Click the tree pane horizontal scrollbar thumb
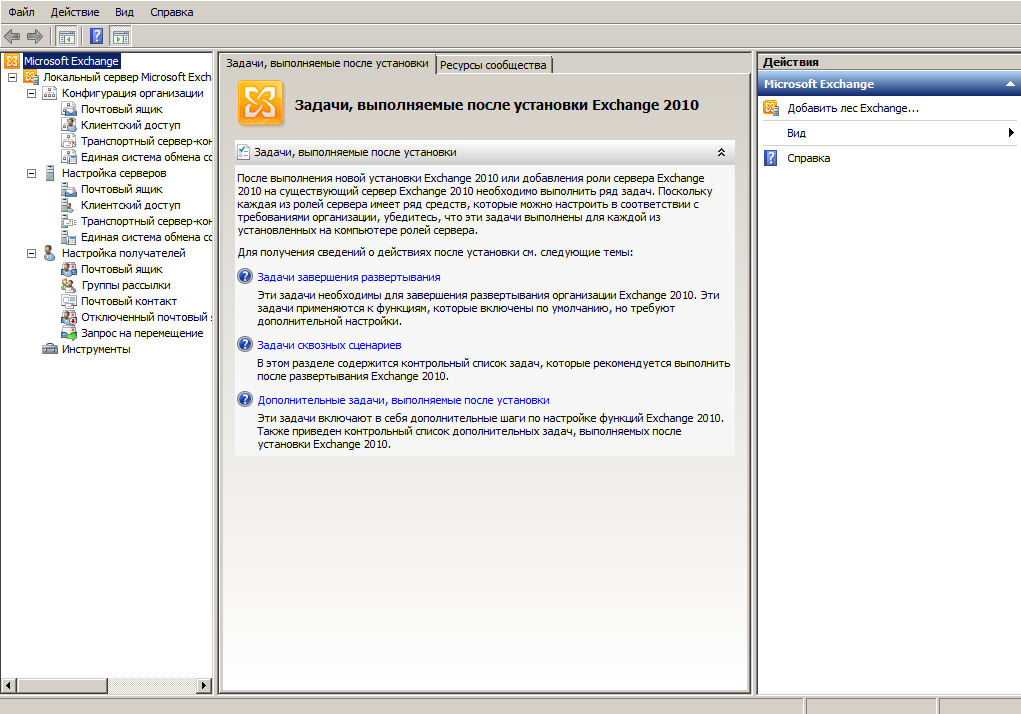Screen dimensions: 1021x714 62,685
